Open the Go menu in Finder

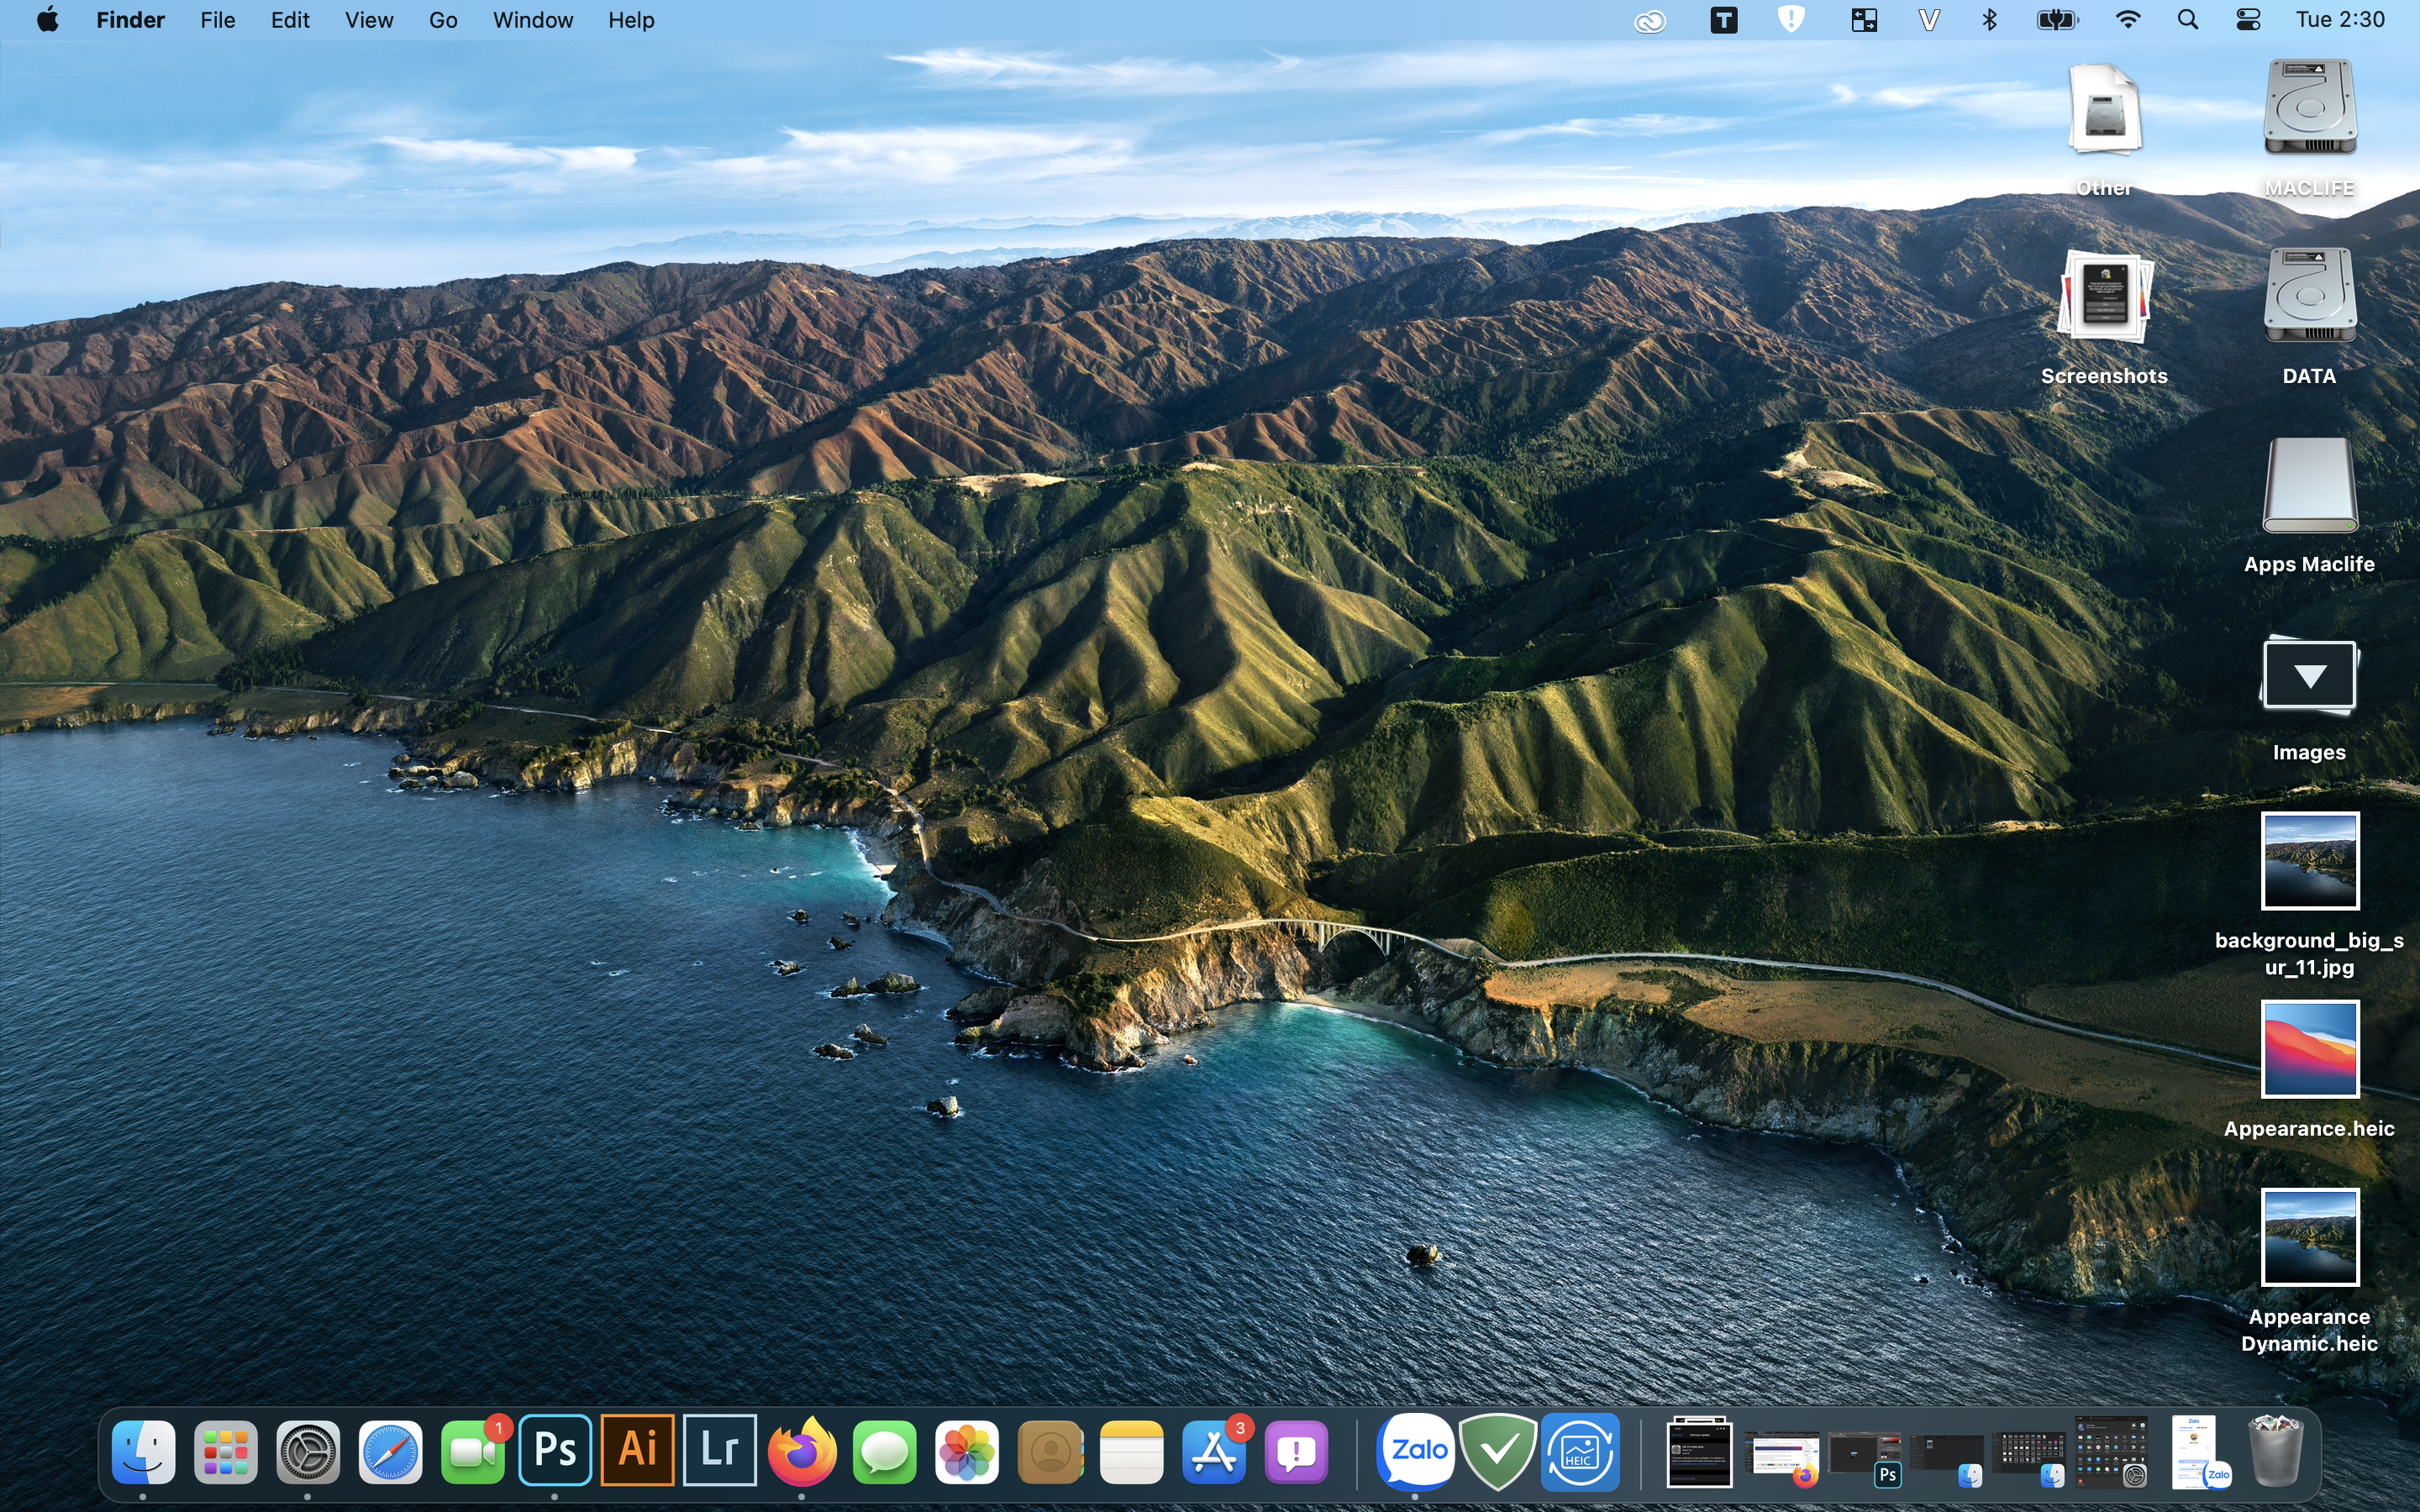[x=442, y=19]
